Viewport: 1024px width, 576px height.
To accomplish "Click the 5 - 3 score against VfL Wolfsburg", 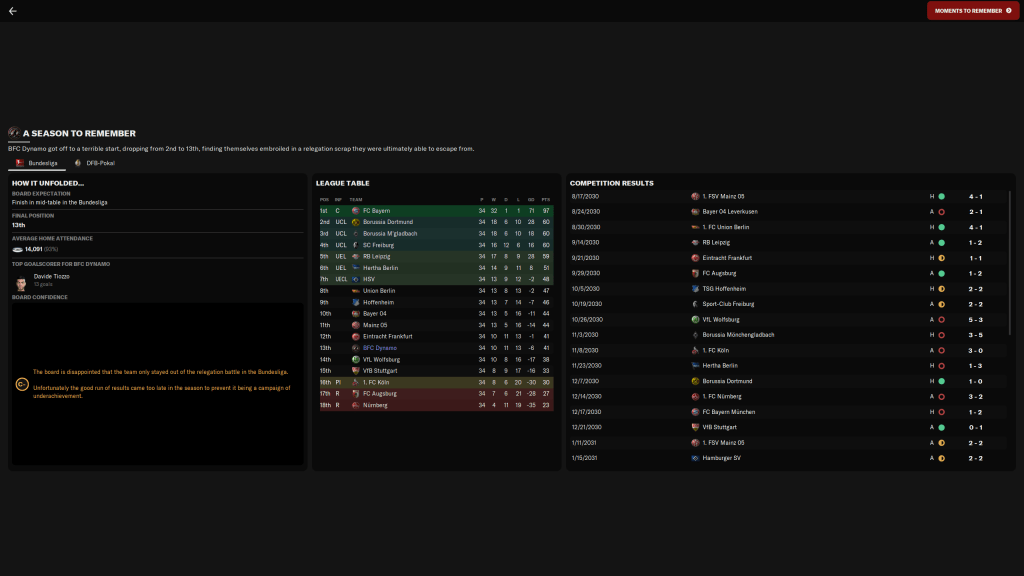I will pyautogui.click(x=975, y=320).
